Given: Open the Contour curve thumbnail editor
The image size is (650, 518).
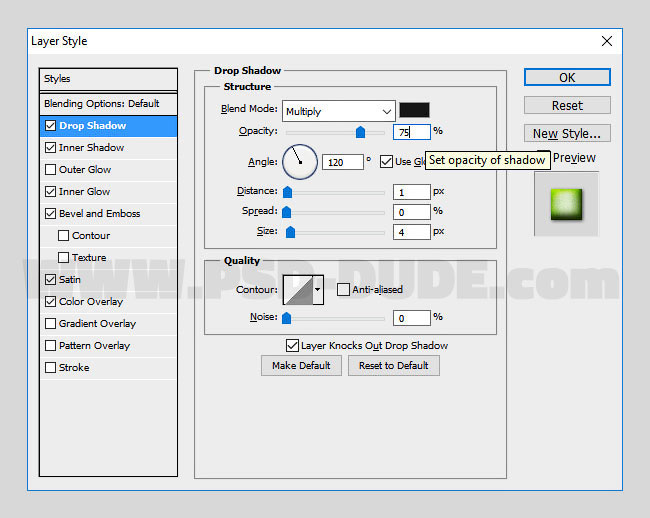Looking at the screenshot, I should [x=298, y=290].
